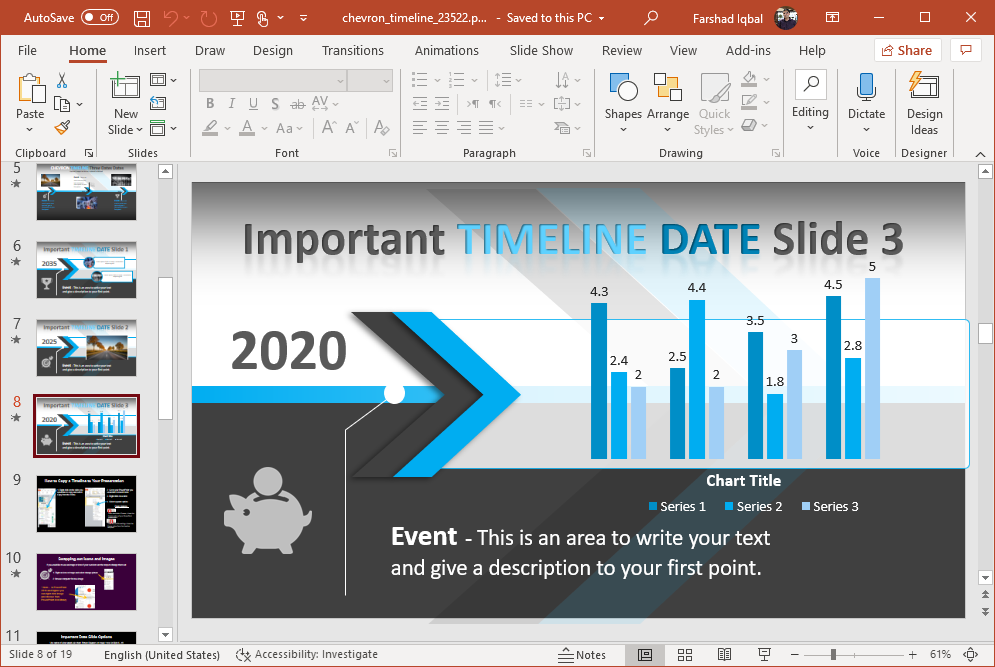Select the Format Painter tool
The image size is (995, 667).
point(62,128)
